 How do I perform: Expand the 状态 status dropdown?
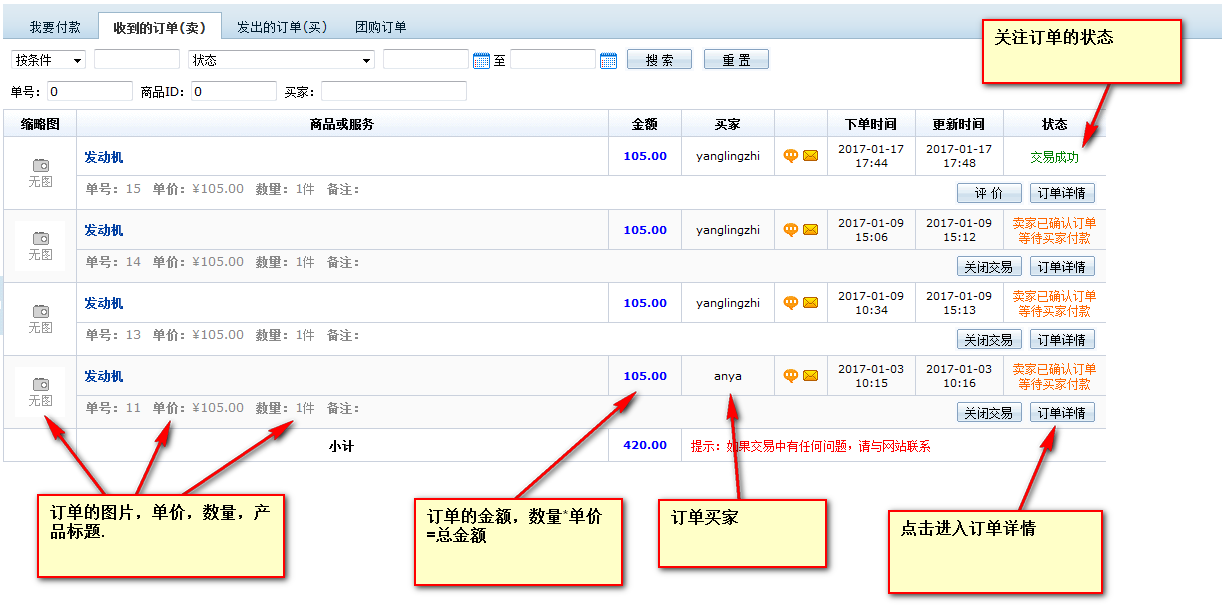281,60
